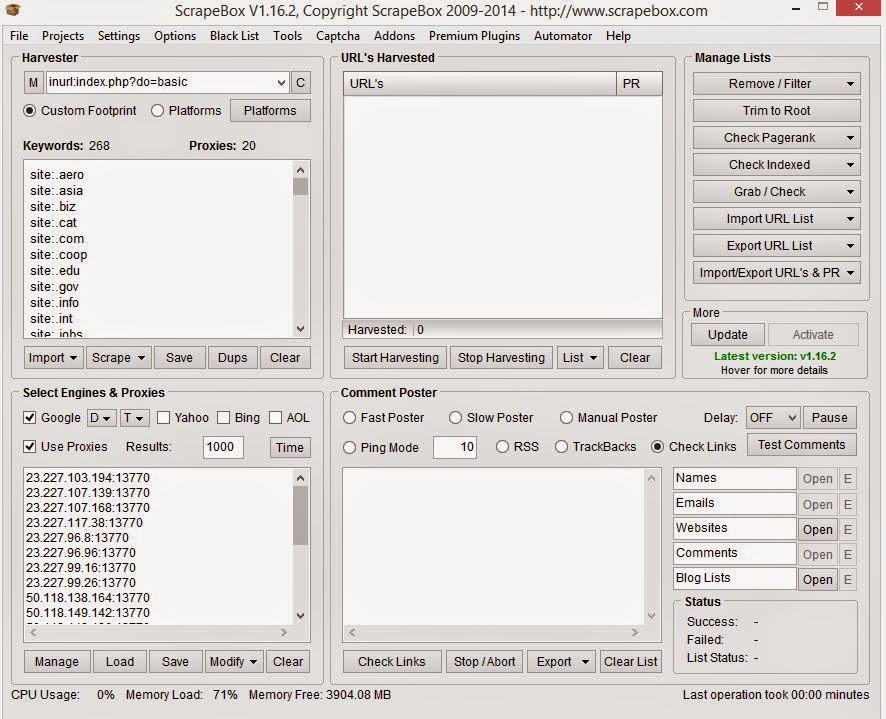Click the M merge keywords button

[x=34, y=82]
